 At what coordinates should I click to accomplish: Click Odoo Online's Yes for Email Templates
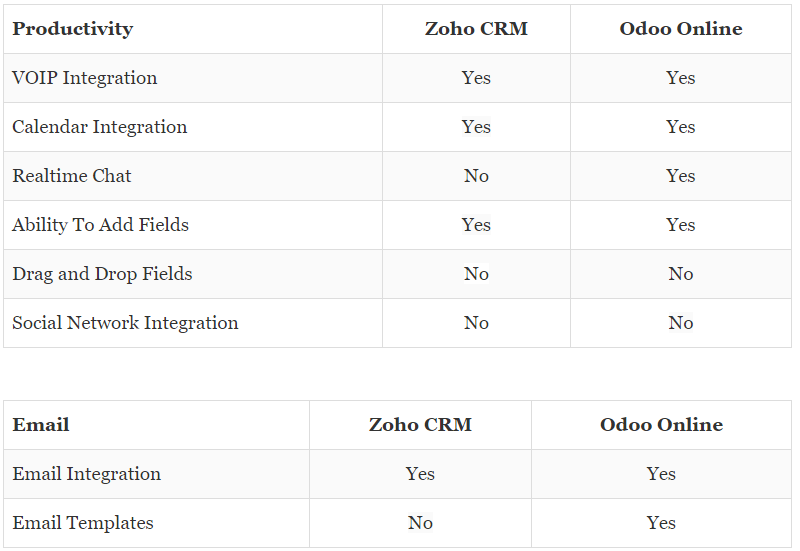pos(661,523)
